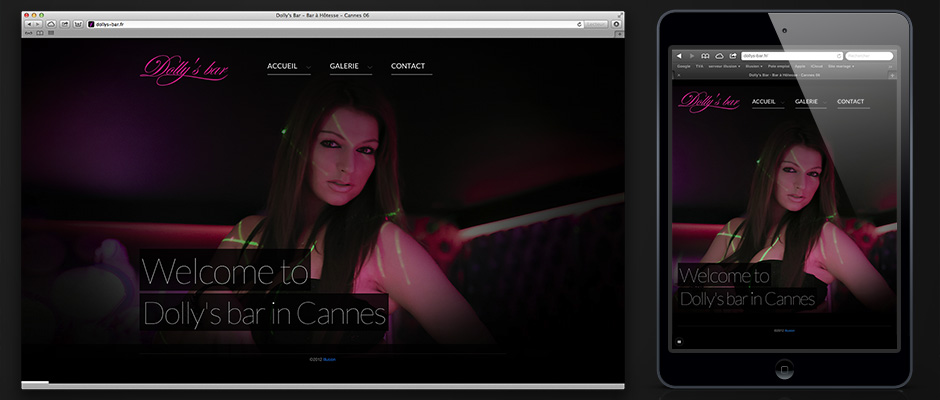
Task: Add new tab in desktop Safari
Action: point(620,34)
